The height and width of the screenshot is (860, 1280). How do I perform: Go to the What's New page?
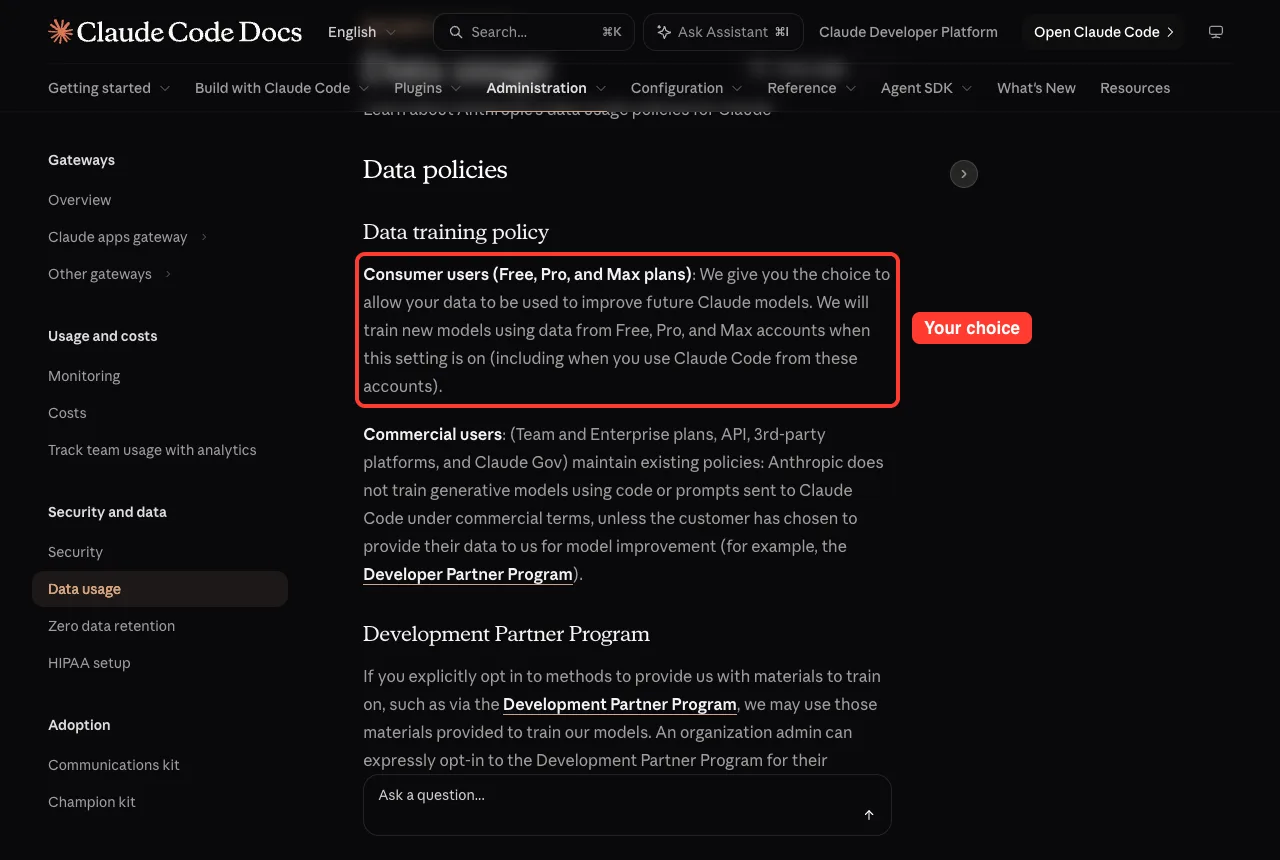1036,88
